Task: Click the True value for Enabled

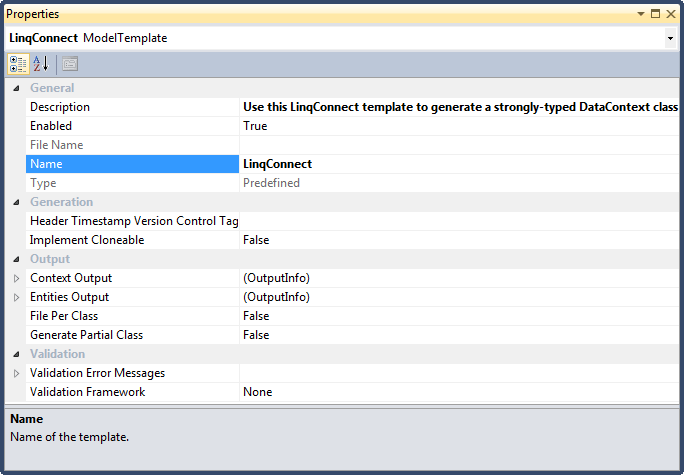Action: (255, 126)
